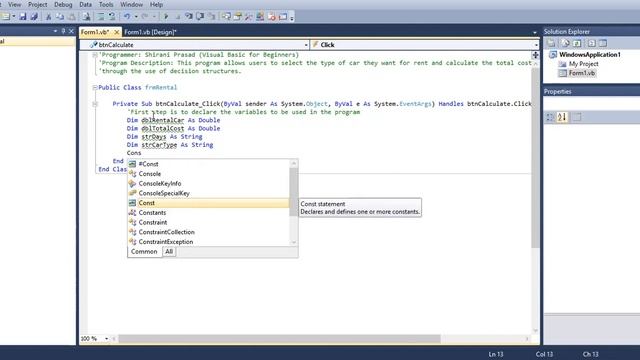Click the Redo toolbar icon
Screen dimensions: 640x360
click(x=145, y=17)
